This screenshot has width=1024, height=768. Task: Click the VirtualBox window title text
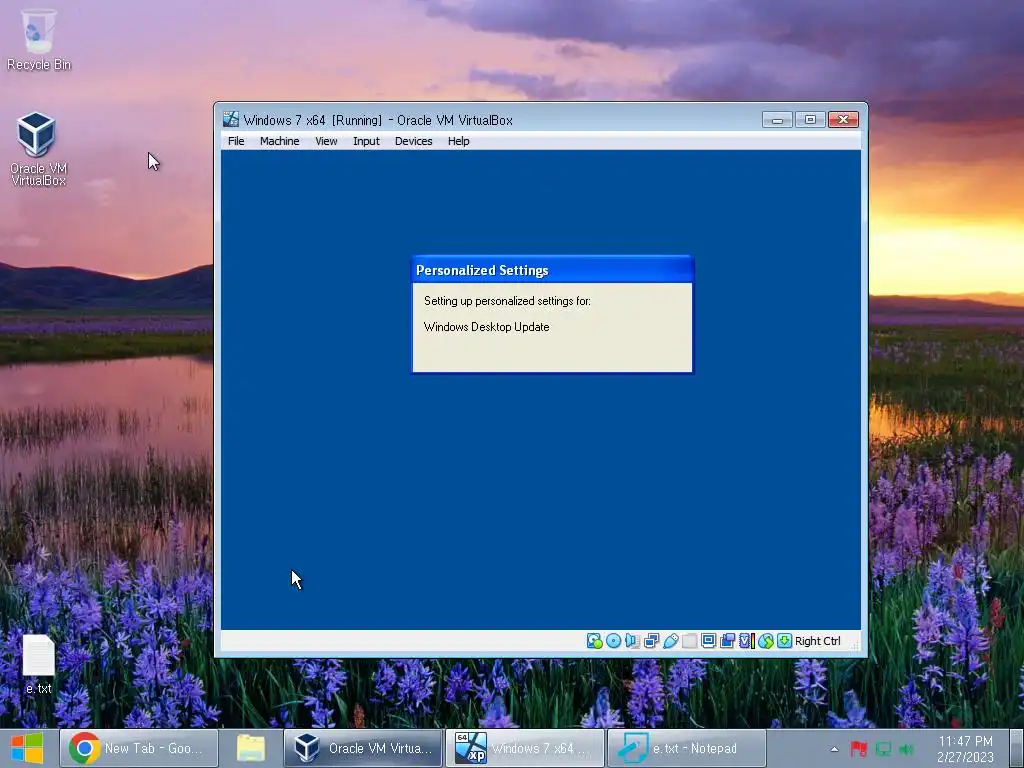coord(378,120)
